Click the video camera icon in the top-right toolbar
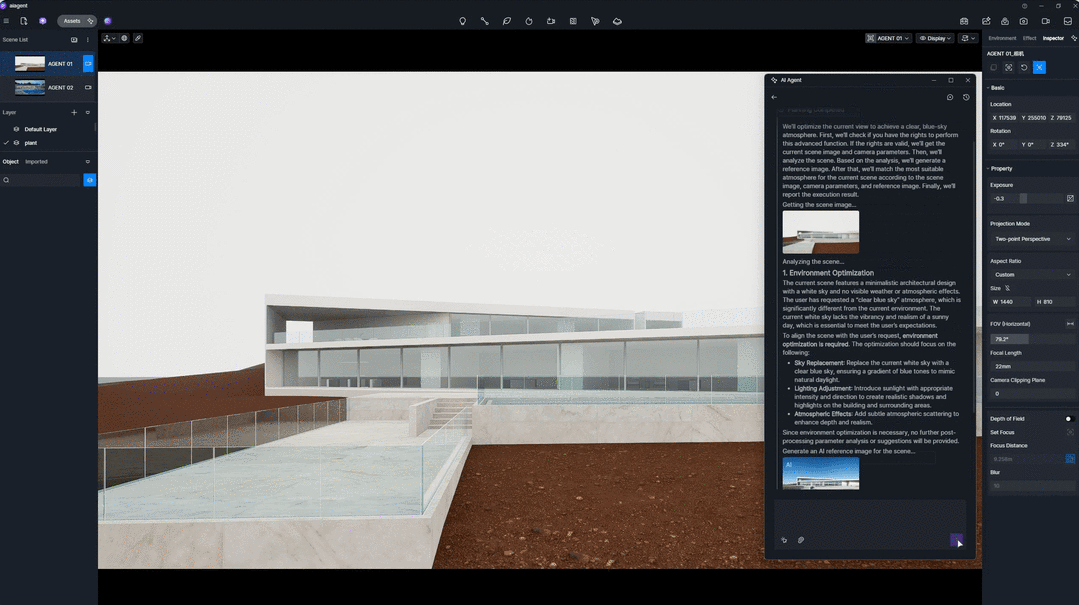 click(x=1044, y=21)
